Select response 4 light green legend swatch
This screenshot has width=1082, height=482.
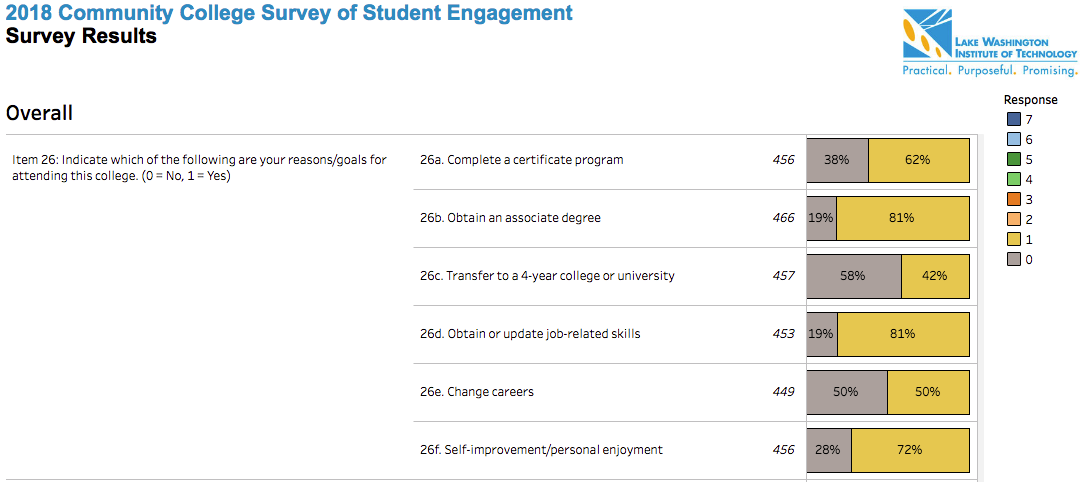coord(1013,179)
